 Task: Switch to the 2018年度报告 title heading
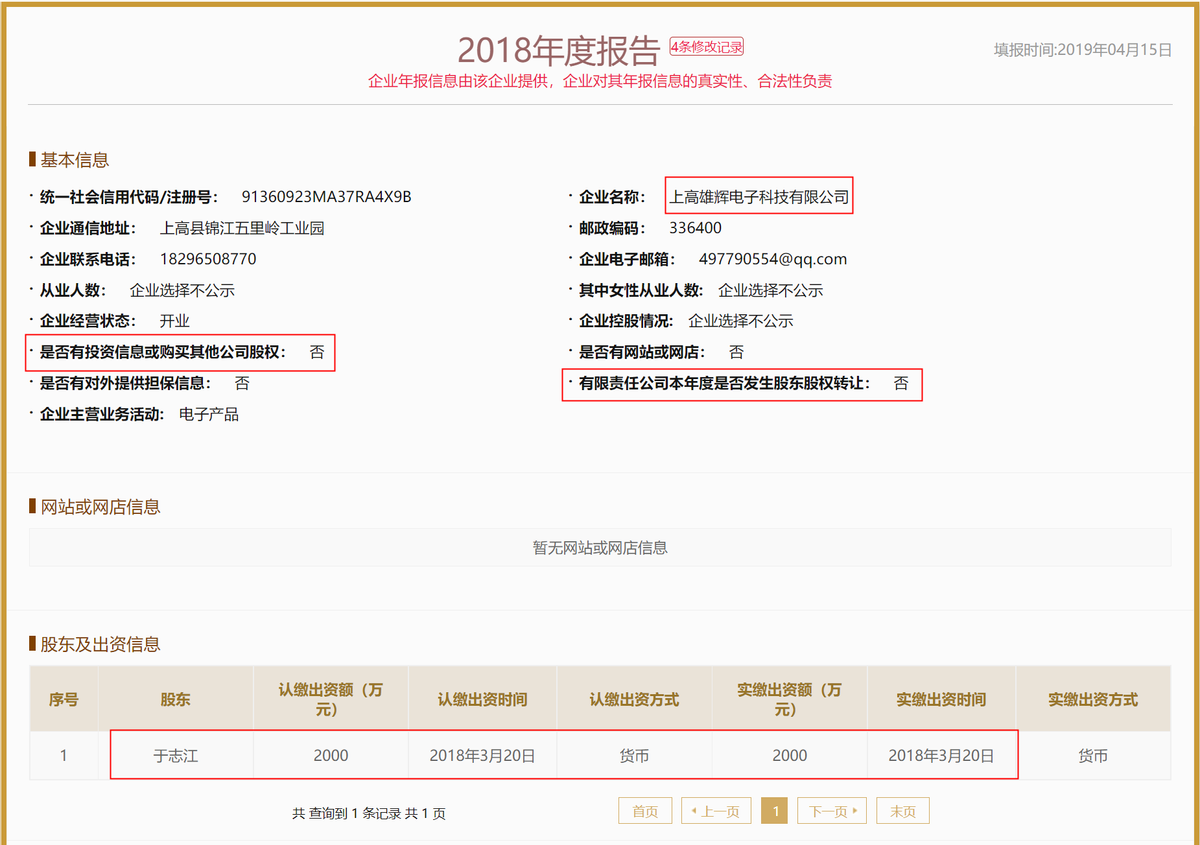point(560,46)
